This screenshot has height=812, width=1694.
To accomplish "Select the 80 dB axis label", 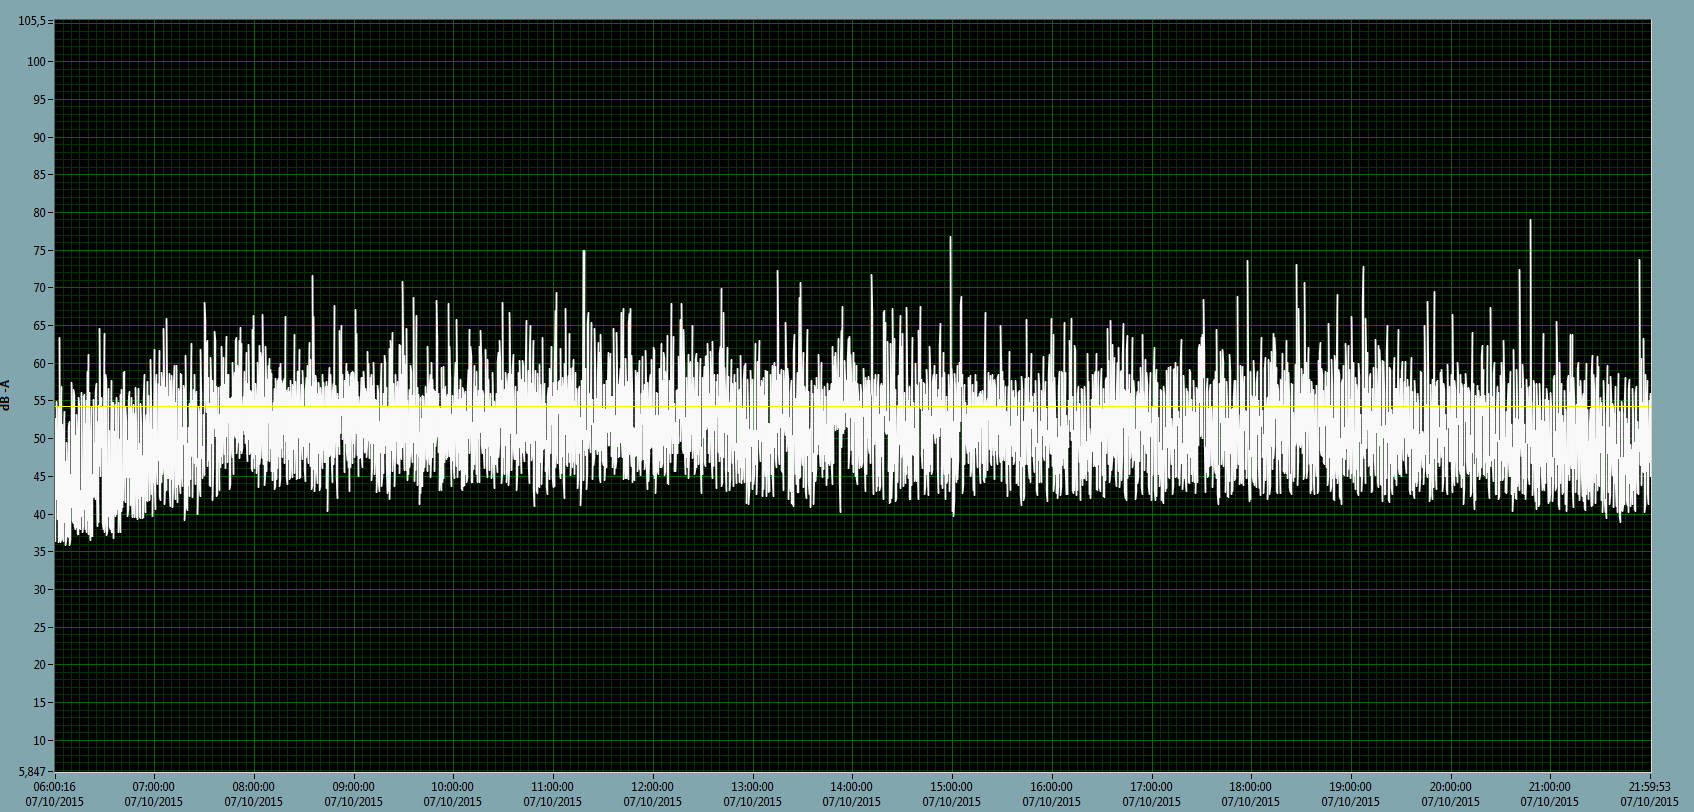I will [41, 213].
